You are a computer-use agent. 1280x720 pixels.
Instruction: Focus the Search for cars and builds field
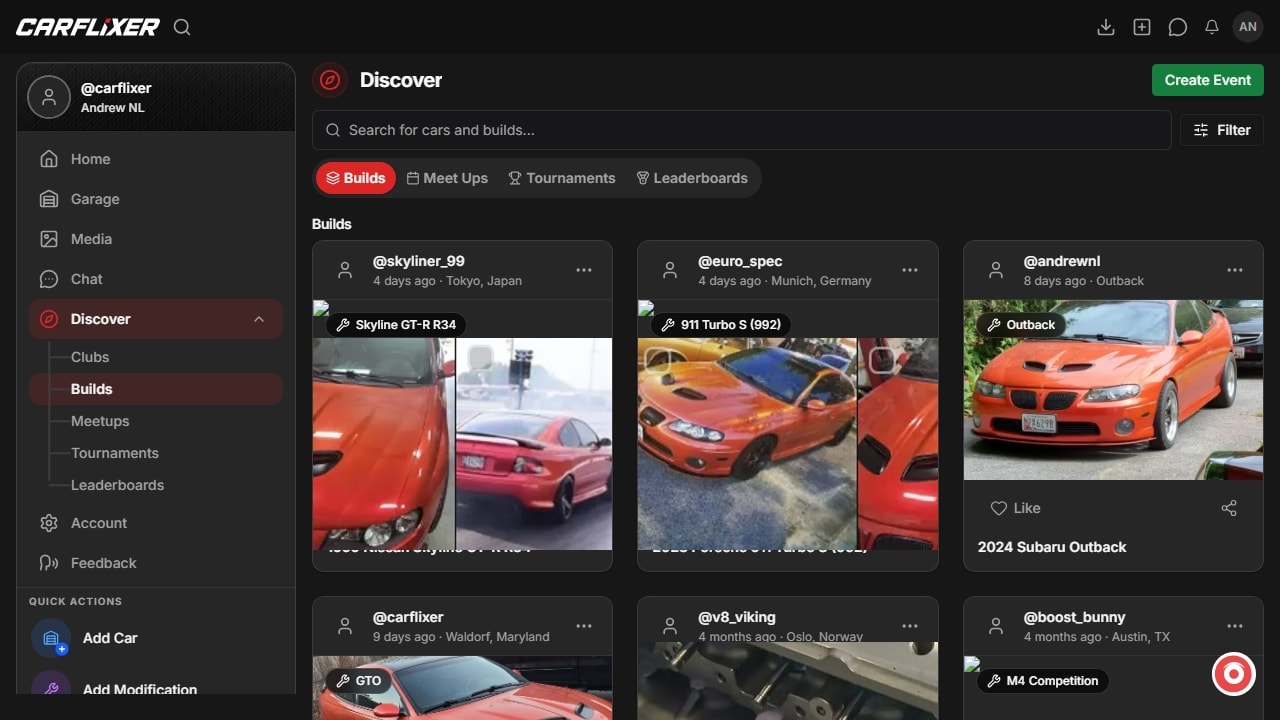click(x=741, y=130)
